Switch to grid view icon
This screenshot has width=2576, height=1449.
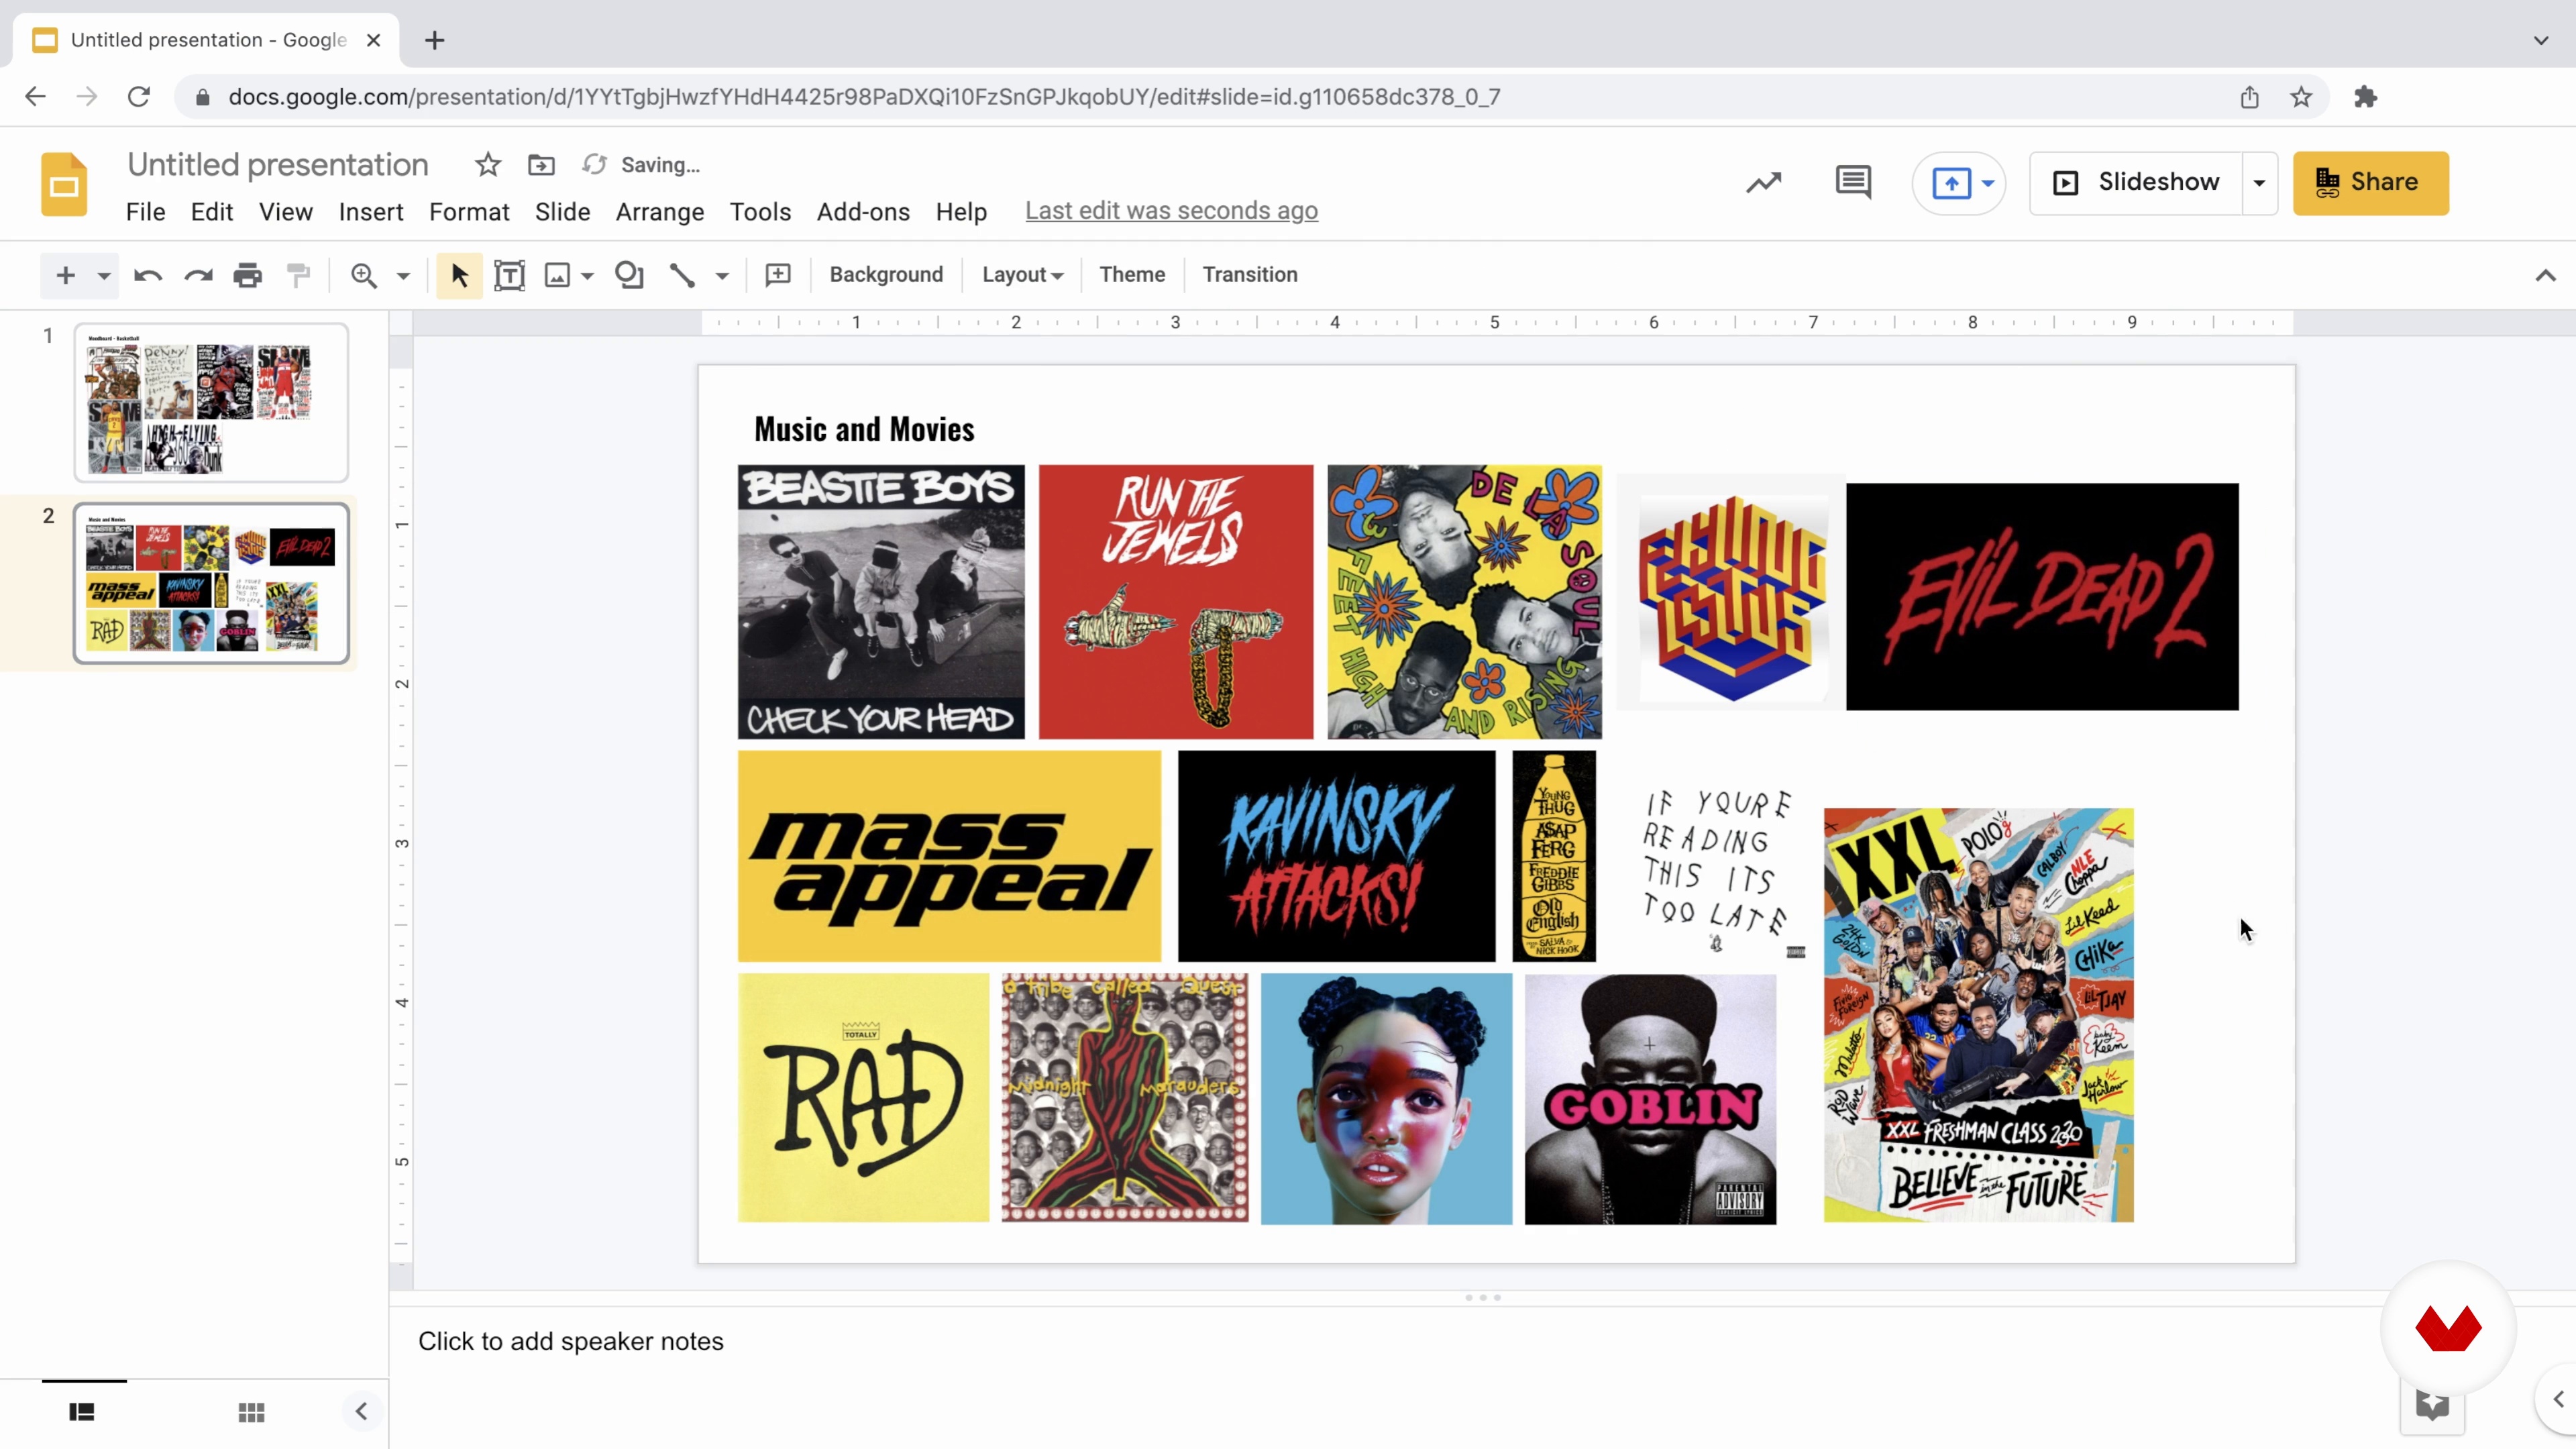[252, 1412]
